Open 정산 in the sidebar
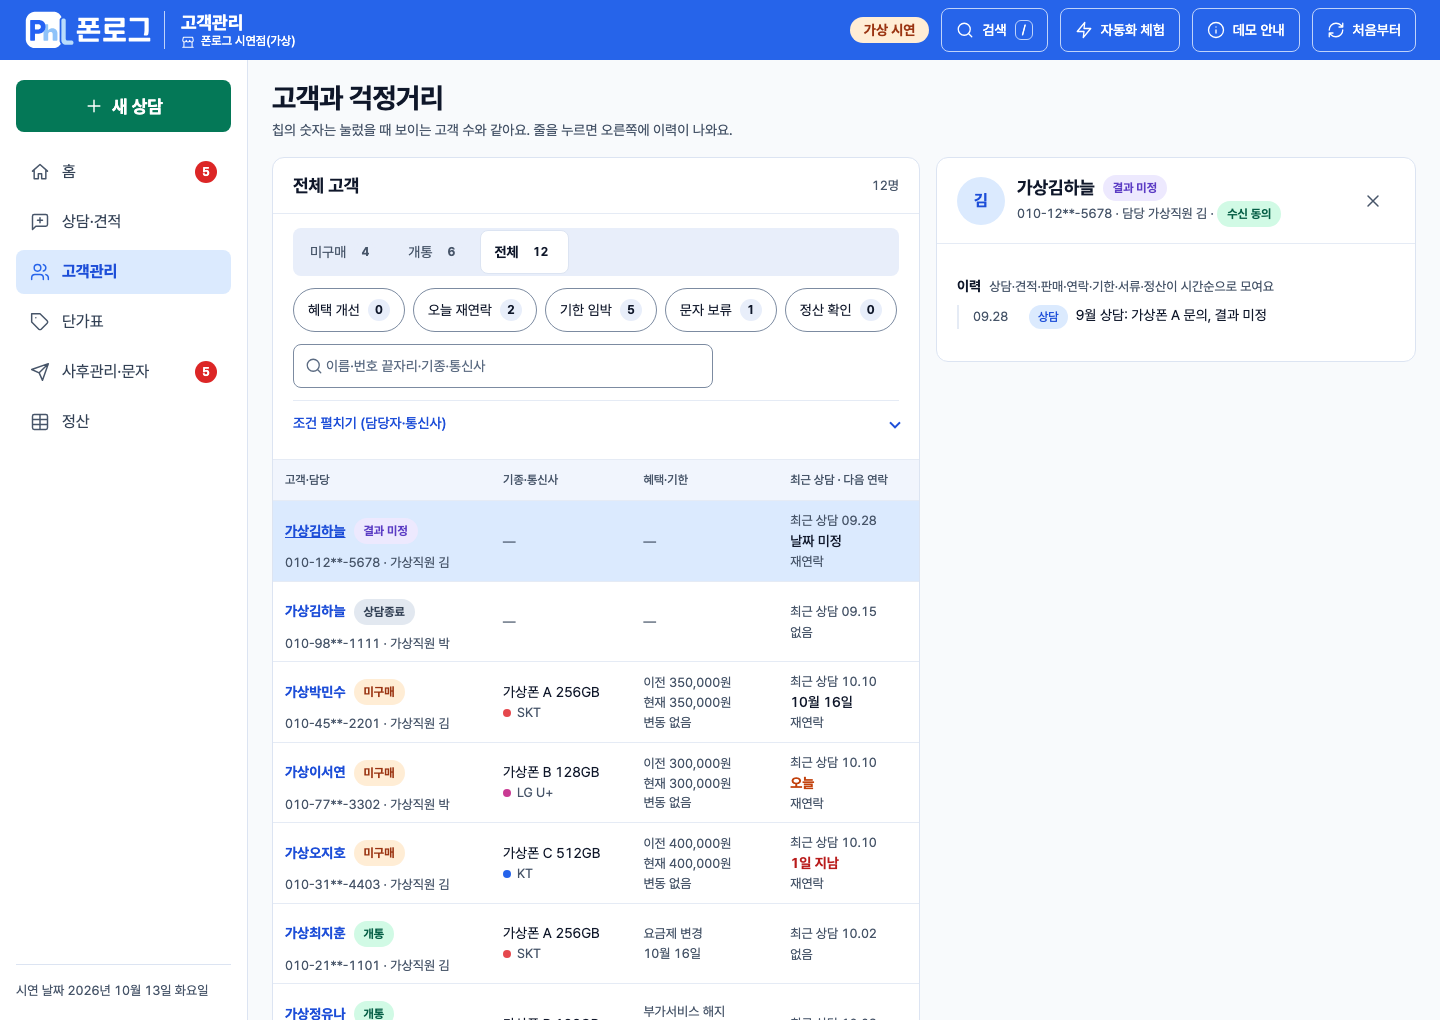1440x1020 pixels. pyautogui.click(x=124, y=422)
